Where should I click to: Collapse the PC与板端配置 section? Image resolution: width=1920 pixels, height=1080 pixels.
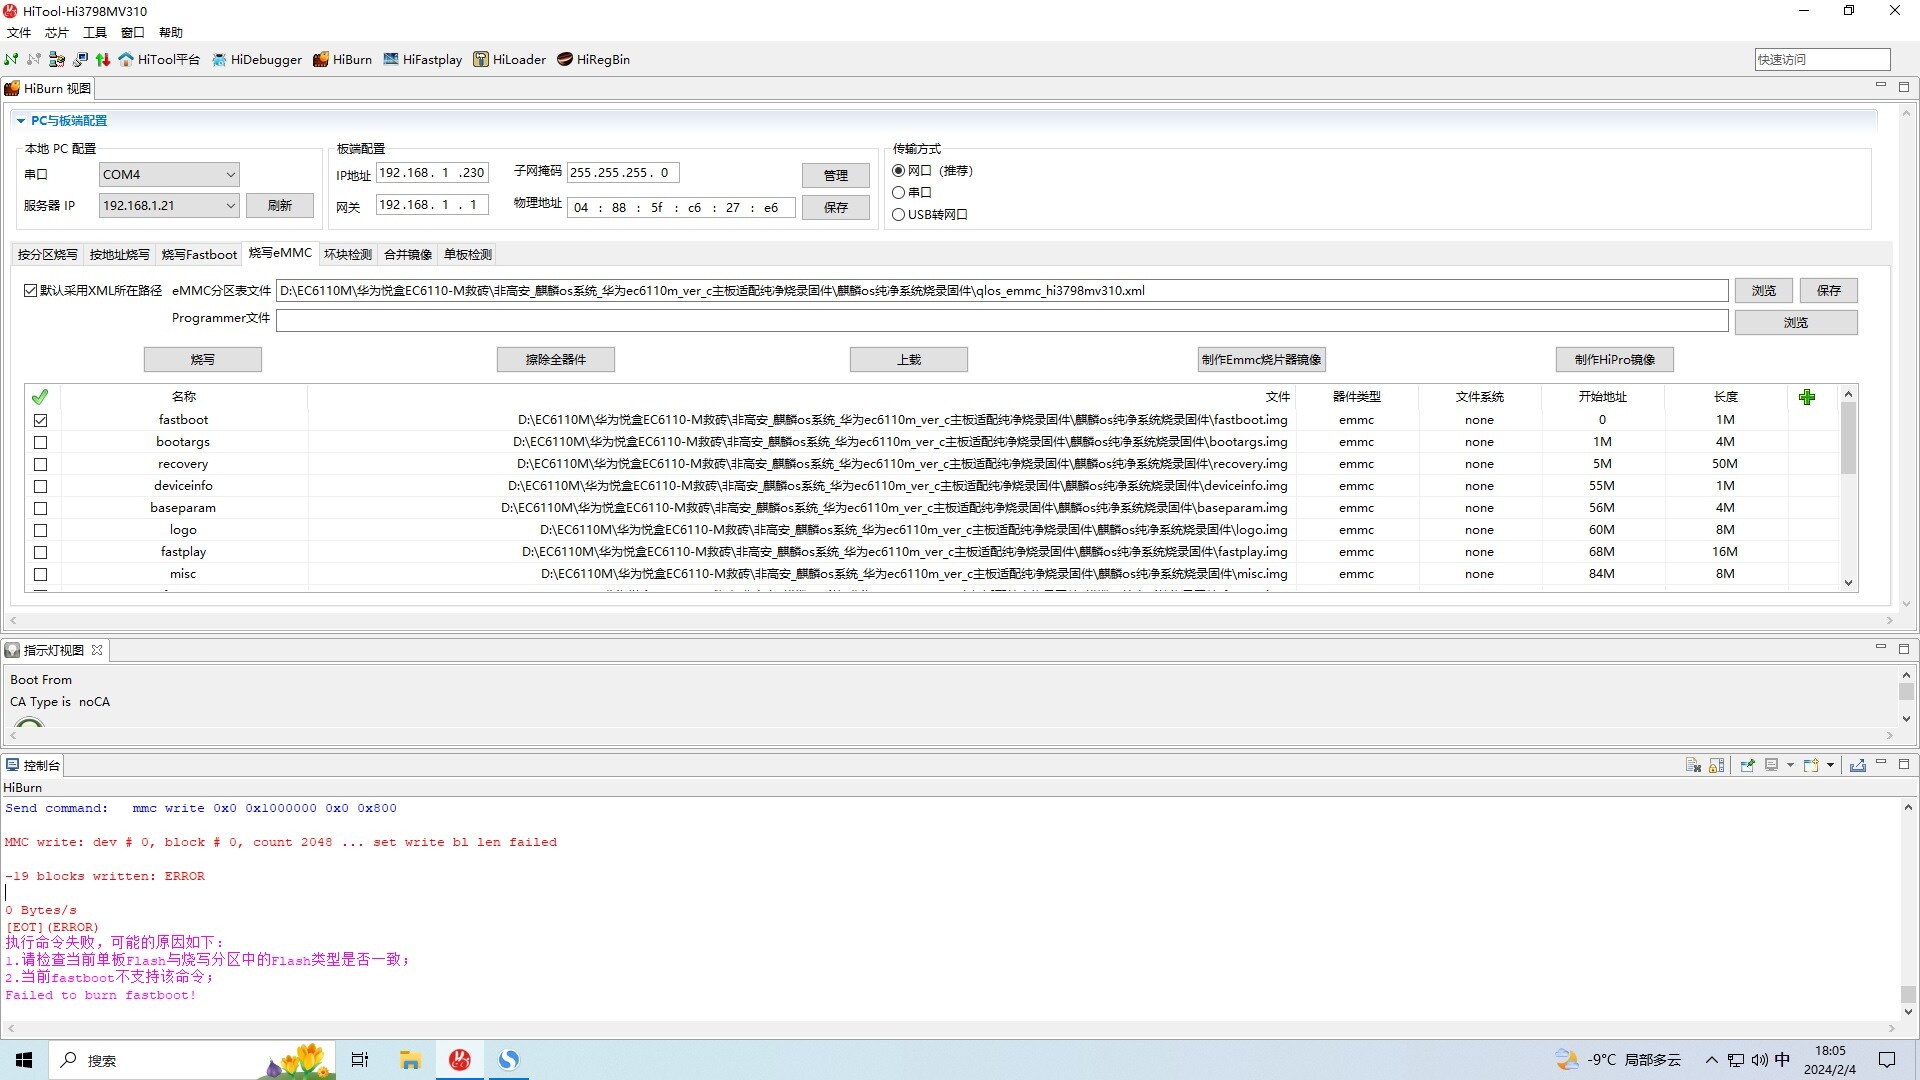click(x=21, y=121)
